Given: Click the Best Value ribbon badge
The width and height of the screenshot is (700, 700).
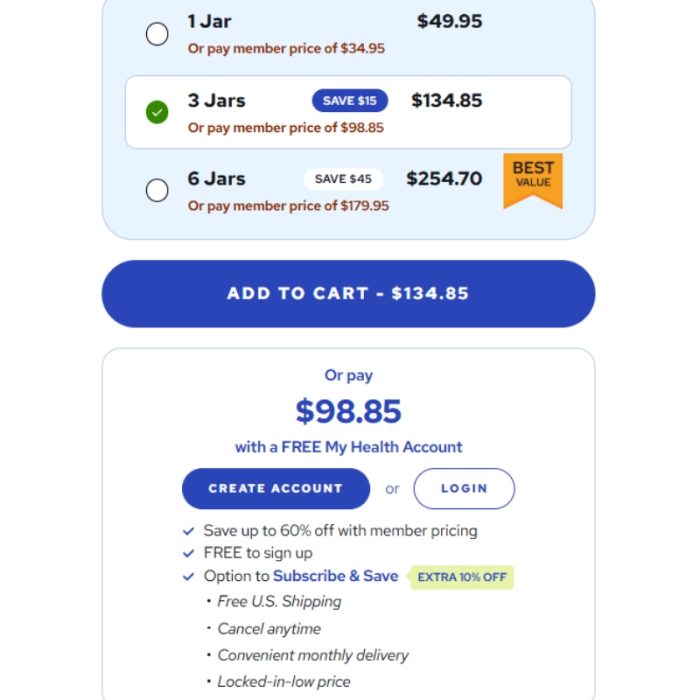Looking at the screenshot, I should pos(533,177).
